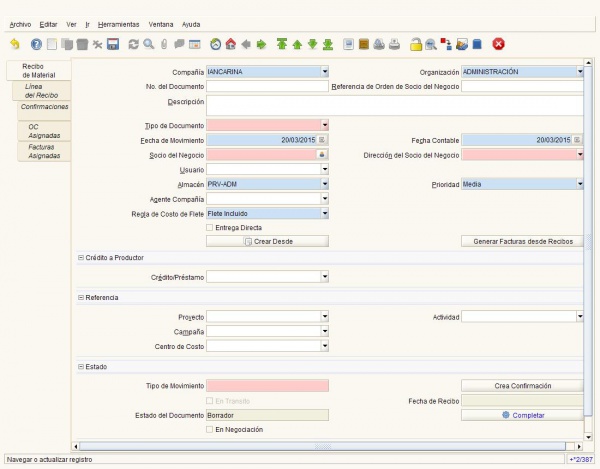Create a new record with the blank page icon

52,44
